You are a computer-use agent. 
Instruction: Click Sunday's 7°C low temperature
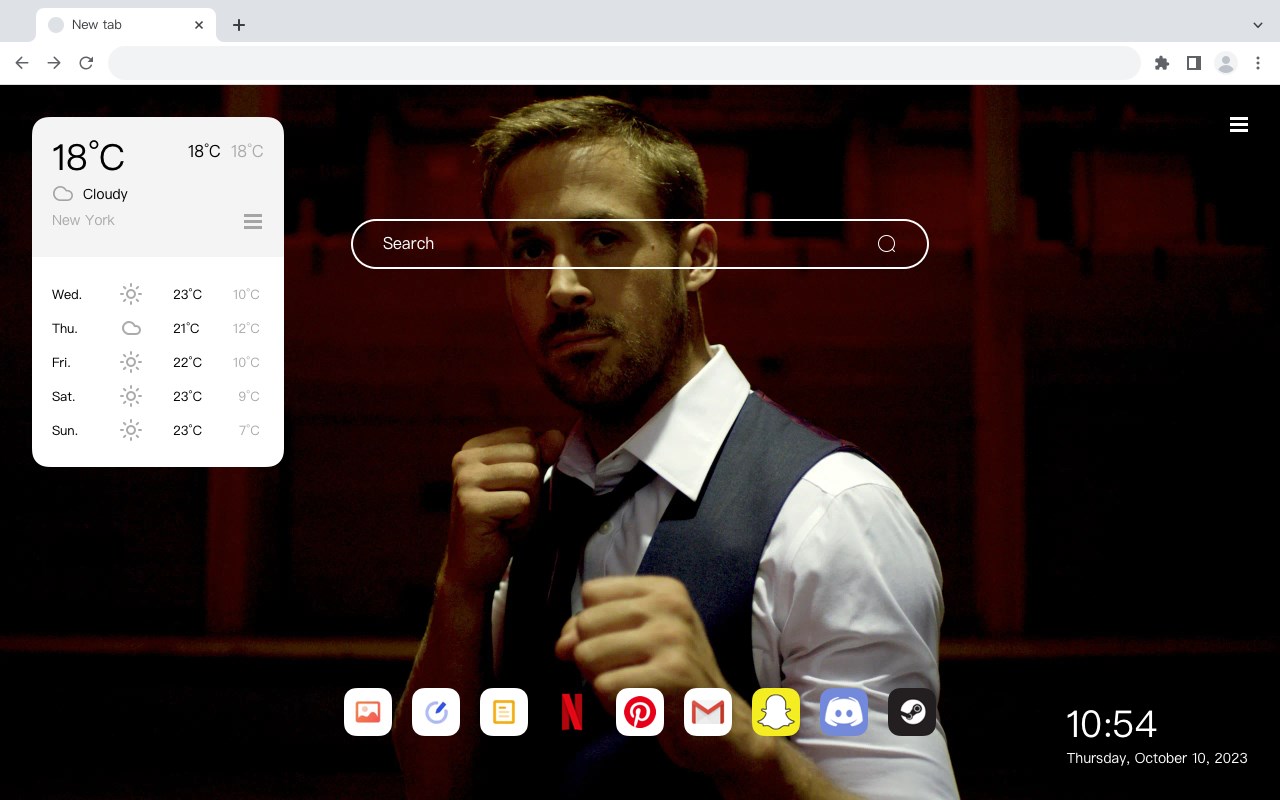249,431
